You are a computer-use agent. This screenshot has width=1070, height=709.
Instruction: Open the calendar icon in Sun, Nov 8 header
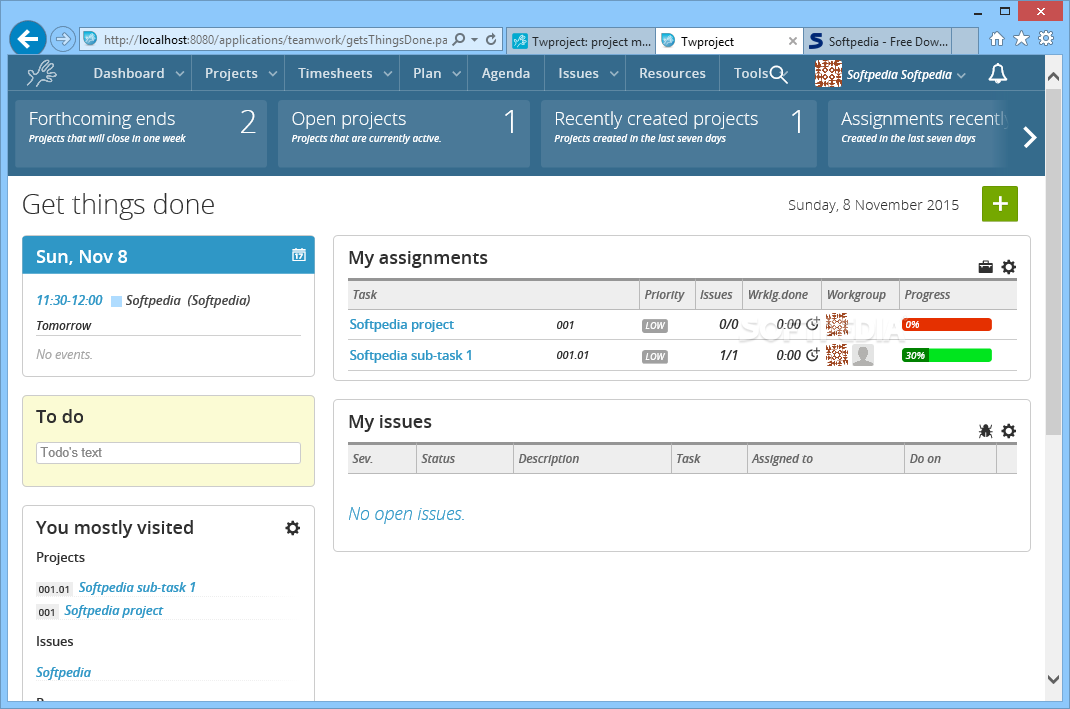[x=299, y=255]
